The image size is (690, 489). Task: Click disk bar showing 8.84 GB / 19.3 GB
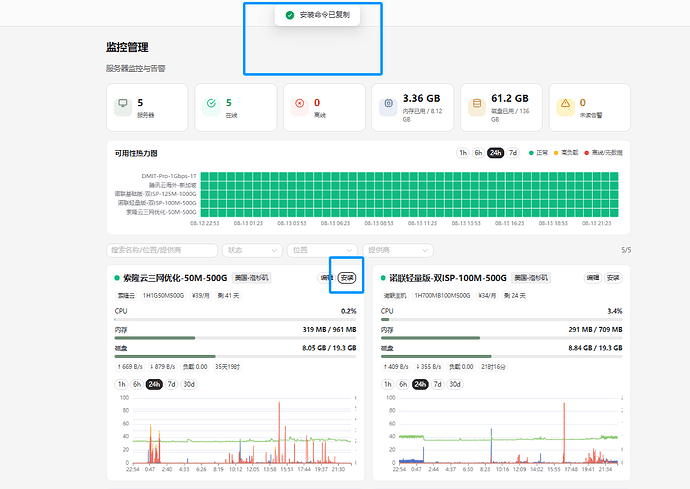(502, 356)
